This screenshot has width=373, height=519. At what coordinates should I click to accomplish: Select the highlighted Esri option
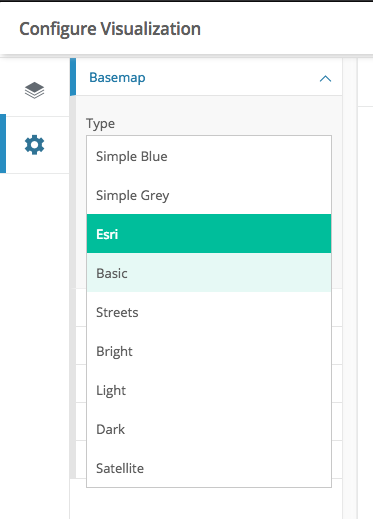[209, 234]
